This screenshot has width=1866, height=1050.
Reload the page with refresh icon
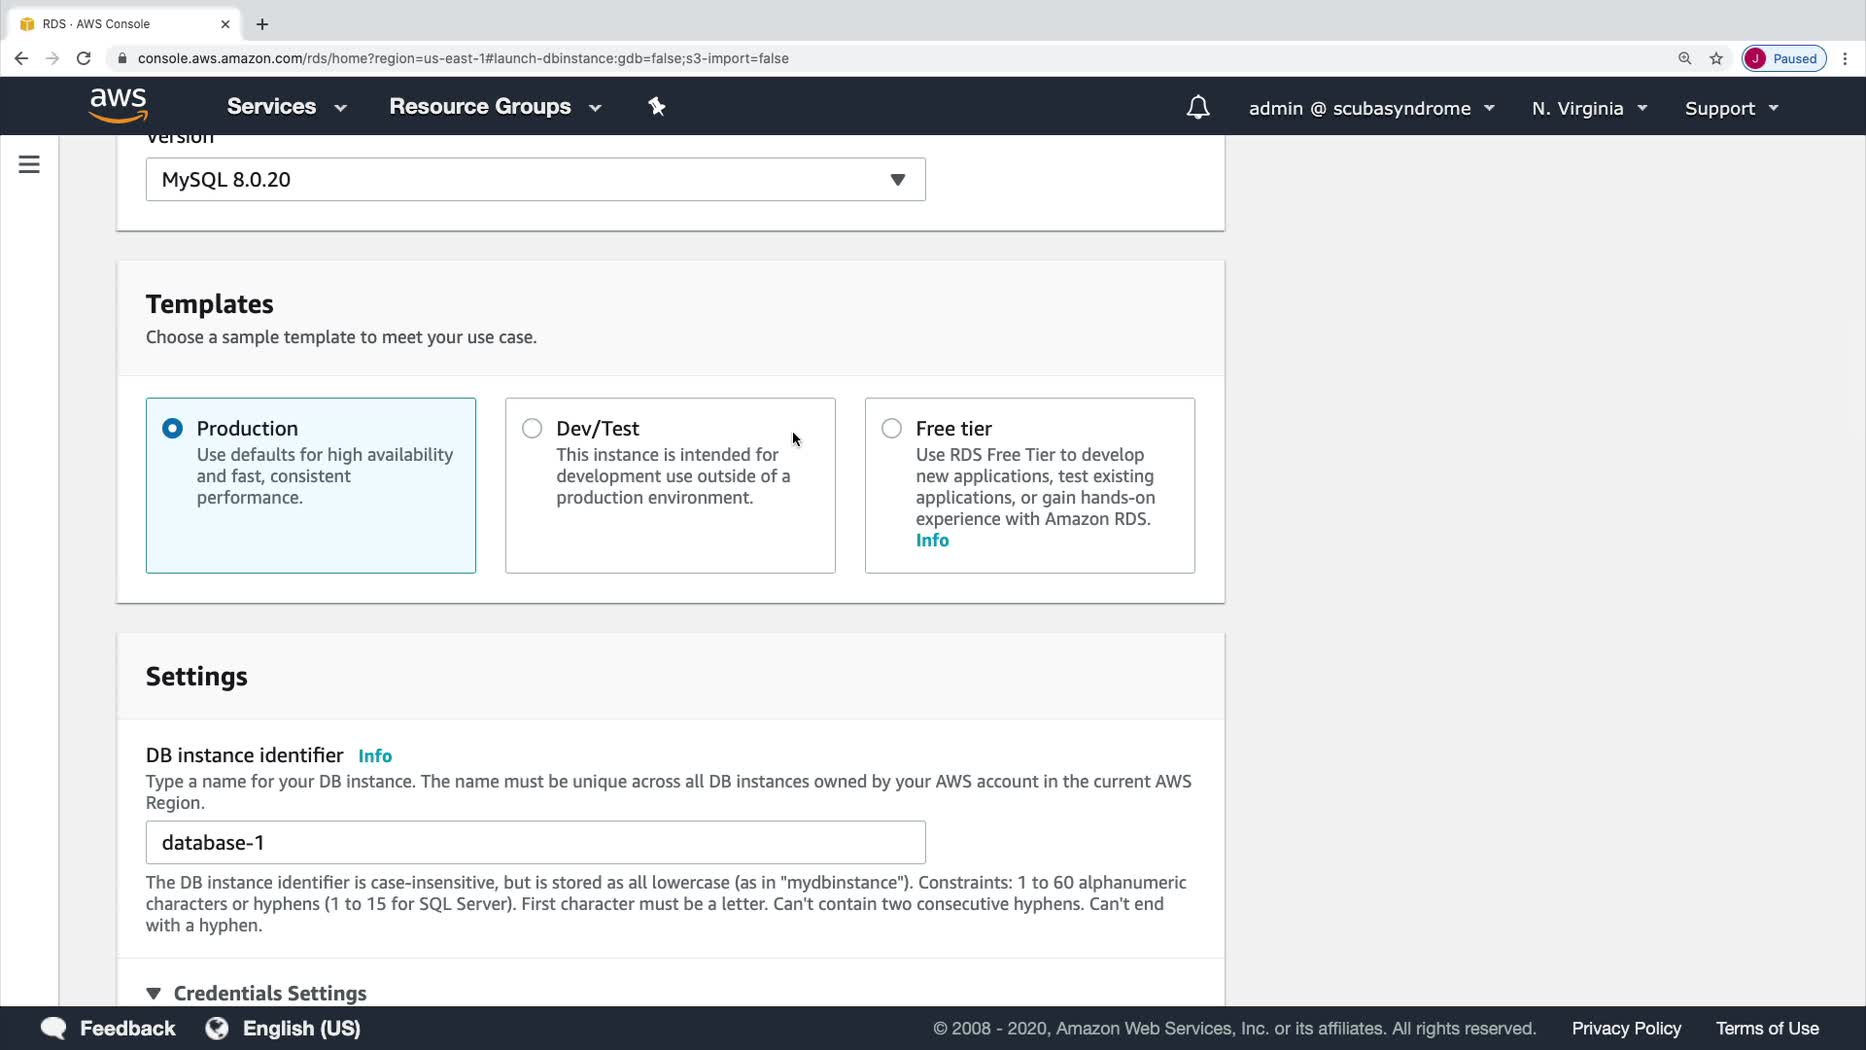coord(84,58)
